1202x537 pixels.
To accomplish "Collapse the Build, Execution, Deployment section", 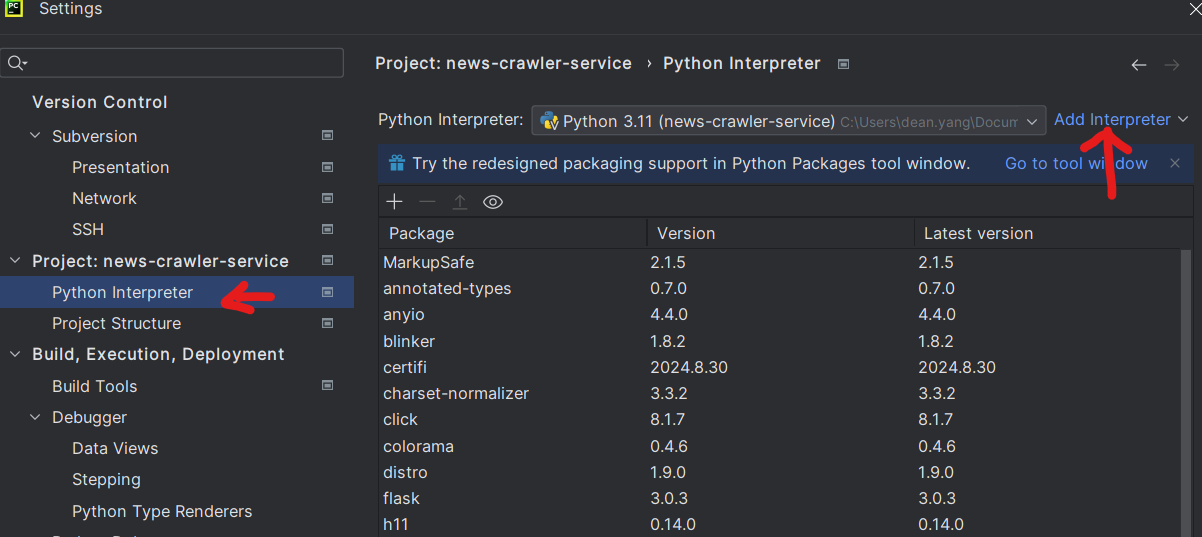I will (15, 354).
